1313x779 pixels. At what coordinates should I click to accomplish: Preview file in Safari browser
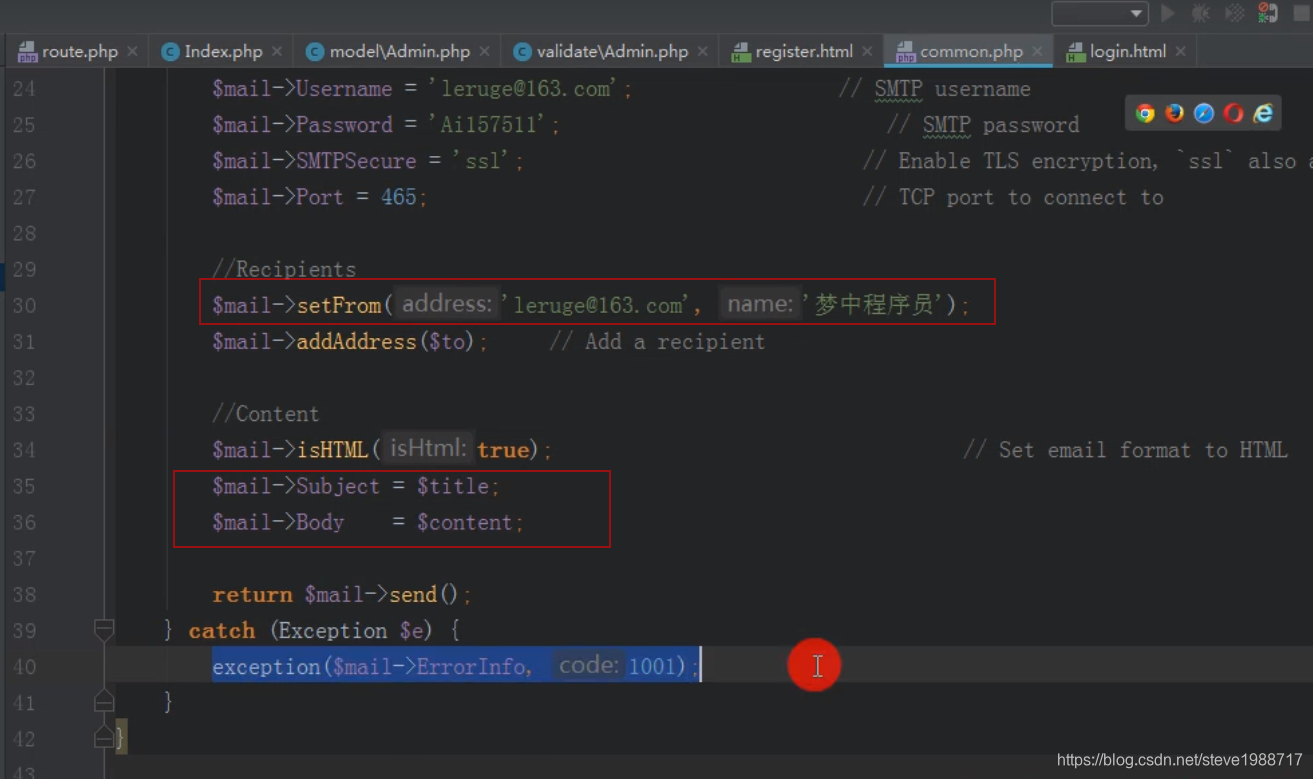pos(1204,113)
